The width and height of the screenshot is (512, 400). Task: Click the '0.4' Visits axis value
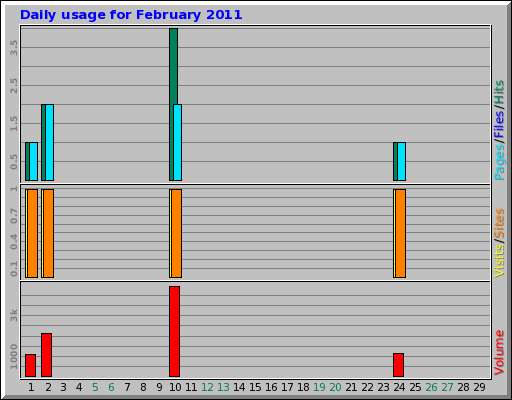click(14, 242)
